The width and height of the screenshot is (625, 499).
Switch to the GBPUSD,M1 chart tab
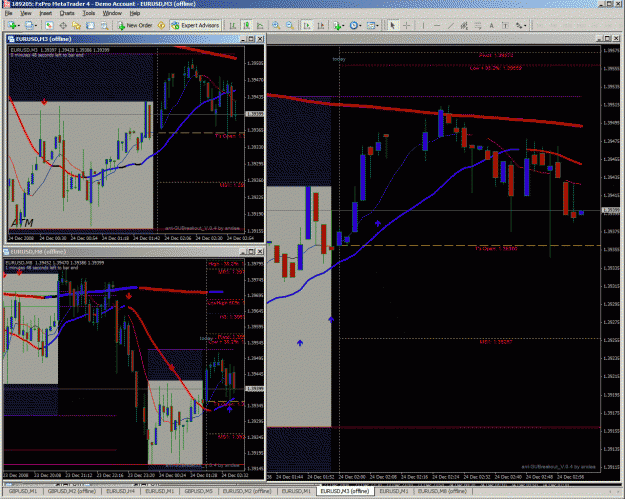23,491
